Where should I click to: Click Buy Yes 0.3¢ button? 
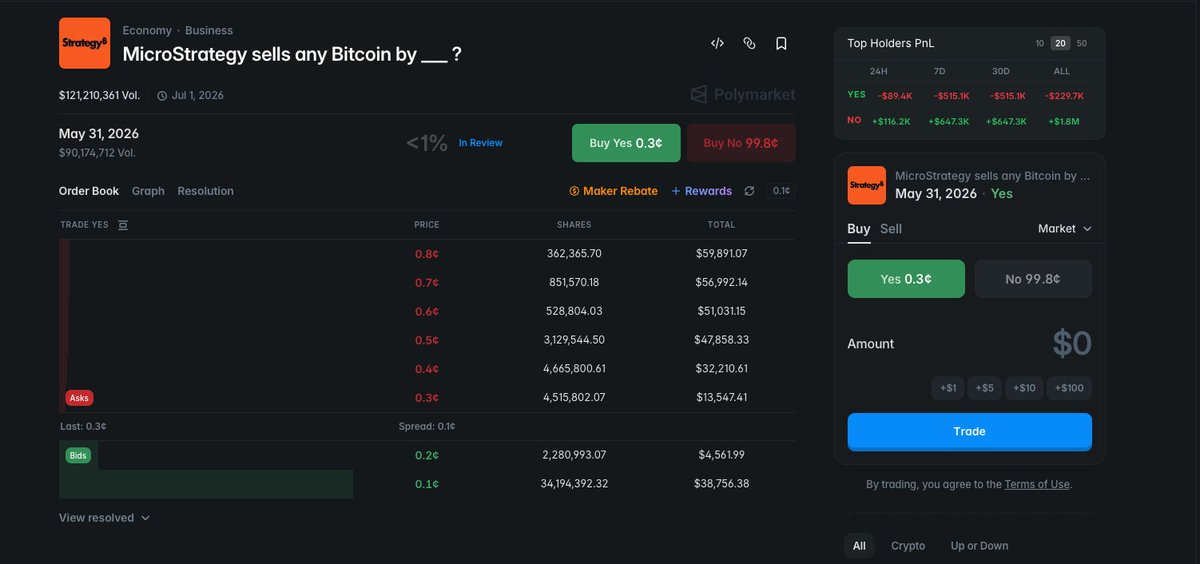tap(625, 143)
